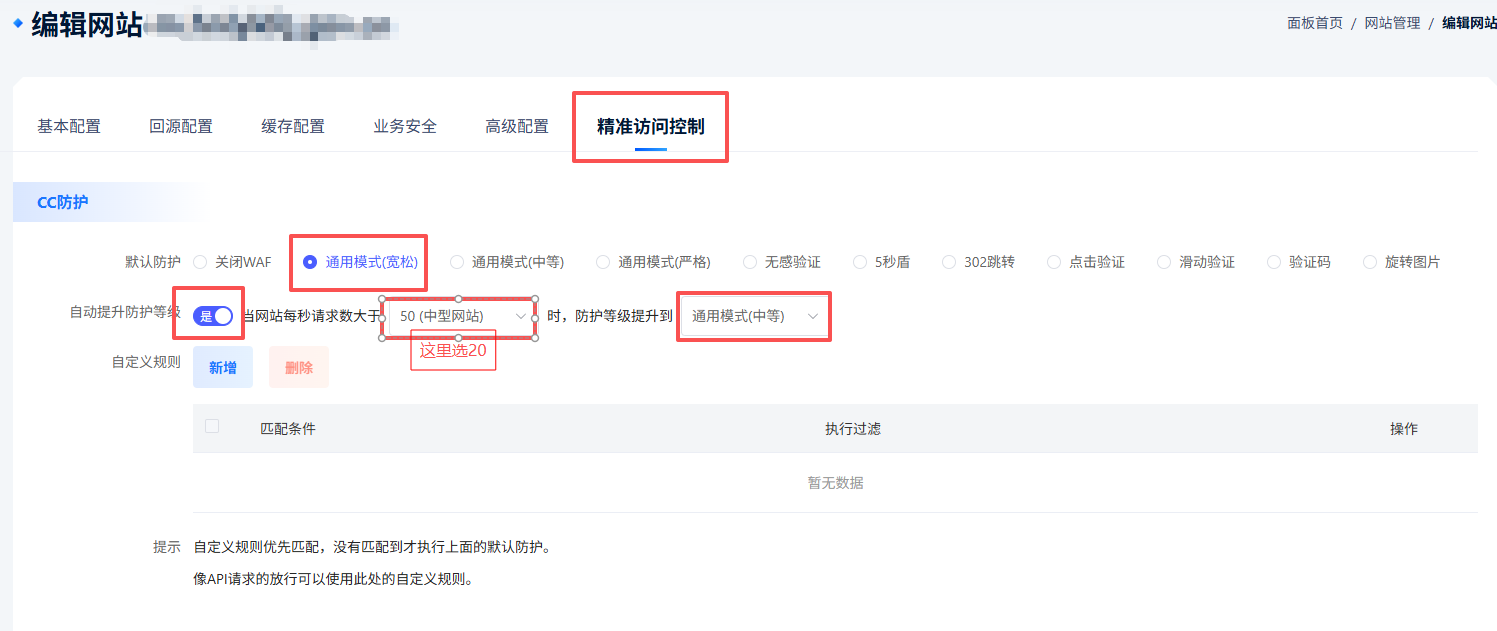Select 通用模式(宽松) protection mode
The width and height of the screenshot is (1497, 631).
pyautogui.click(x=310, y=262)
